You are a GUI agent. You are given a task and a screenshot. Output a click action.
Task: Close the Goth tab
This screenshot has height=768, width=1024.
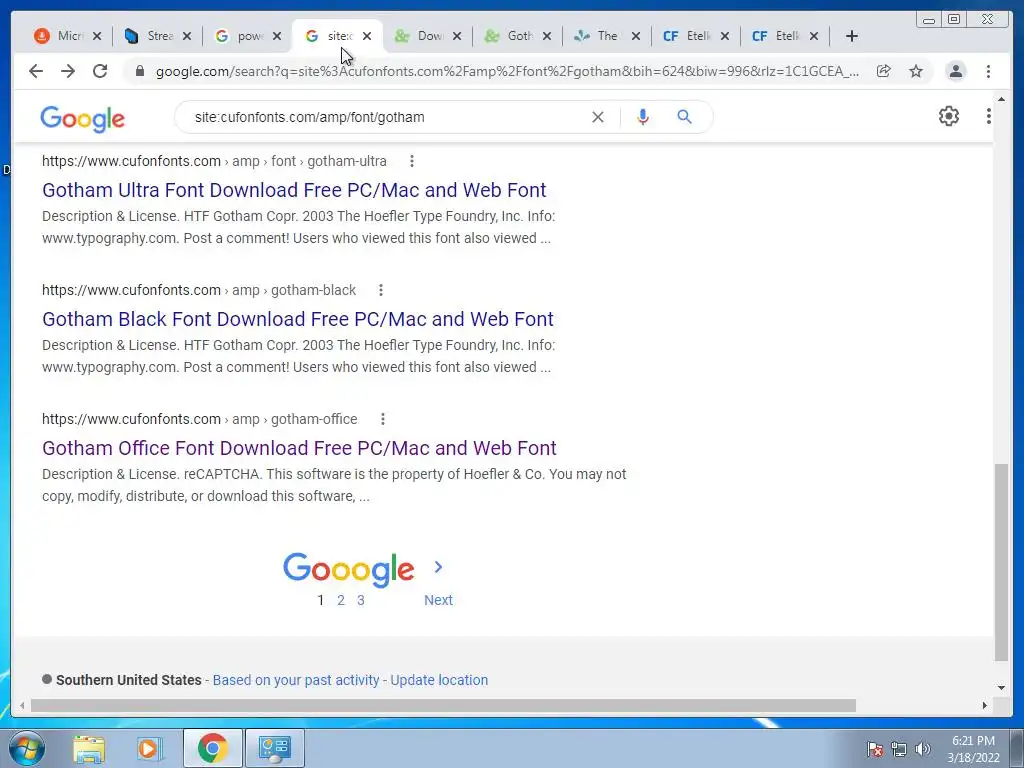(547, 36)
